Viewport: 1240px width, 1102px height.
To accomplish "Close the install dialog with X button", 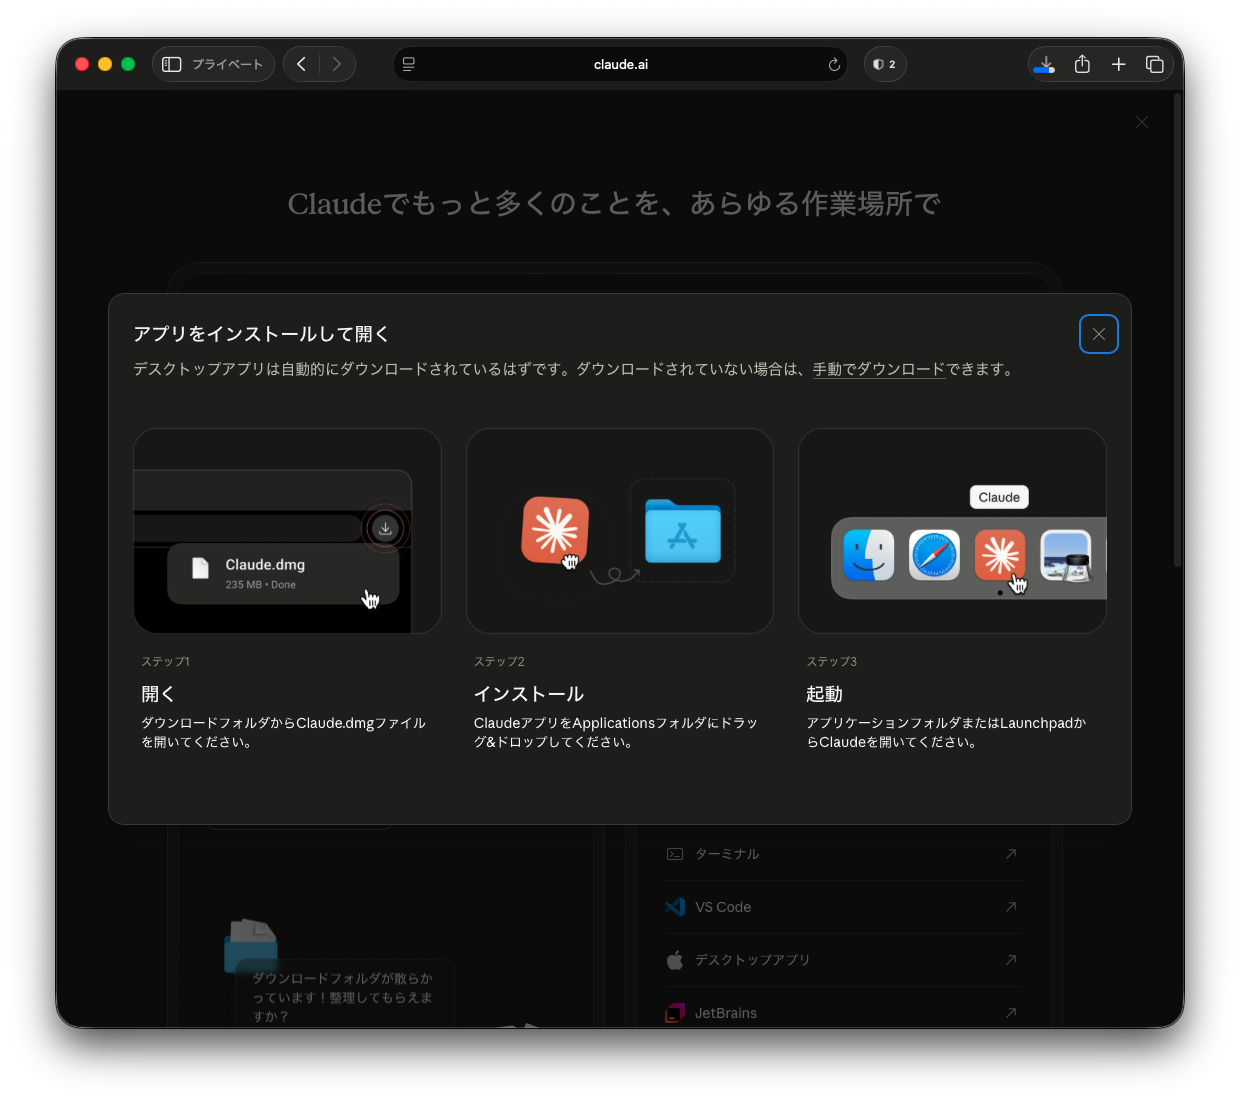I will pos(1099,334).
